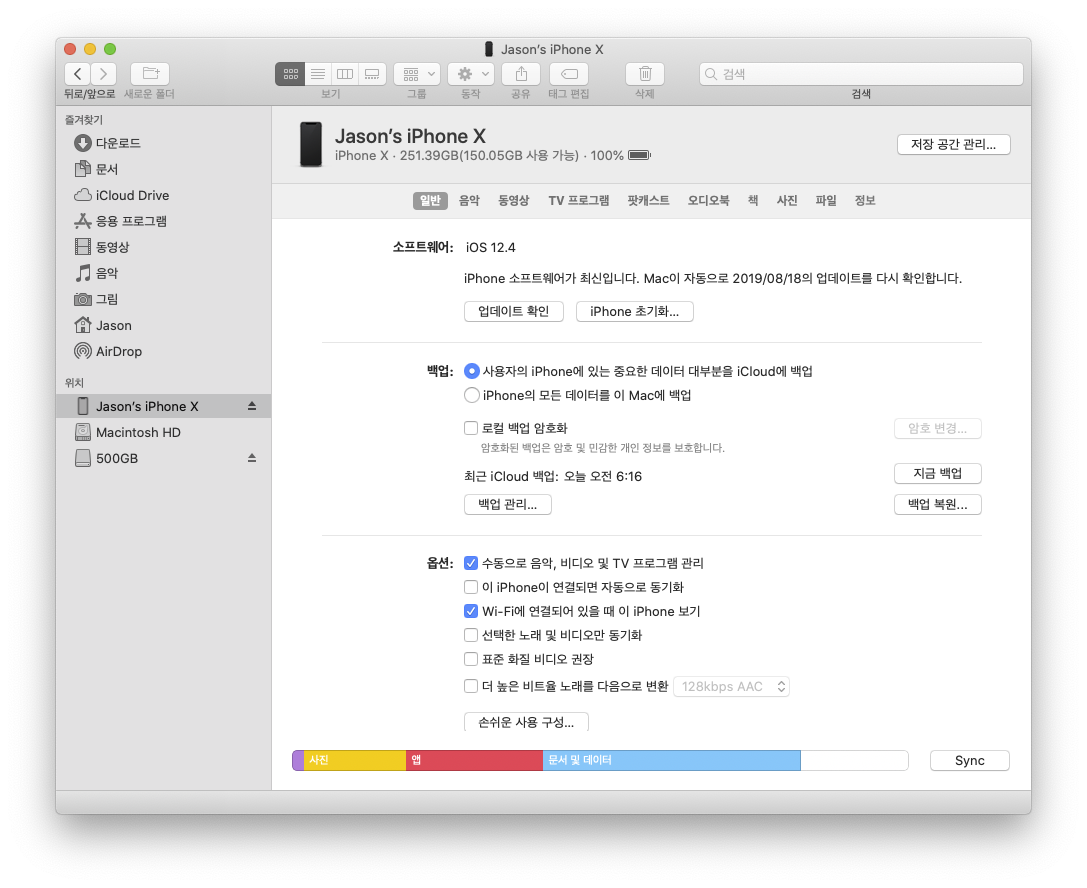Open the 128kbps AAC bitrate dropdown

[731, 686]
